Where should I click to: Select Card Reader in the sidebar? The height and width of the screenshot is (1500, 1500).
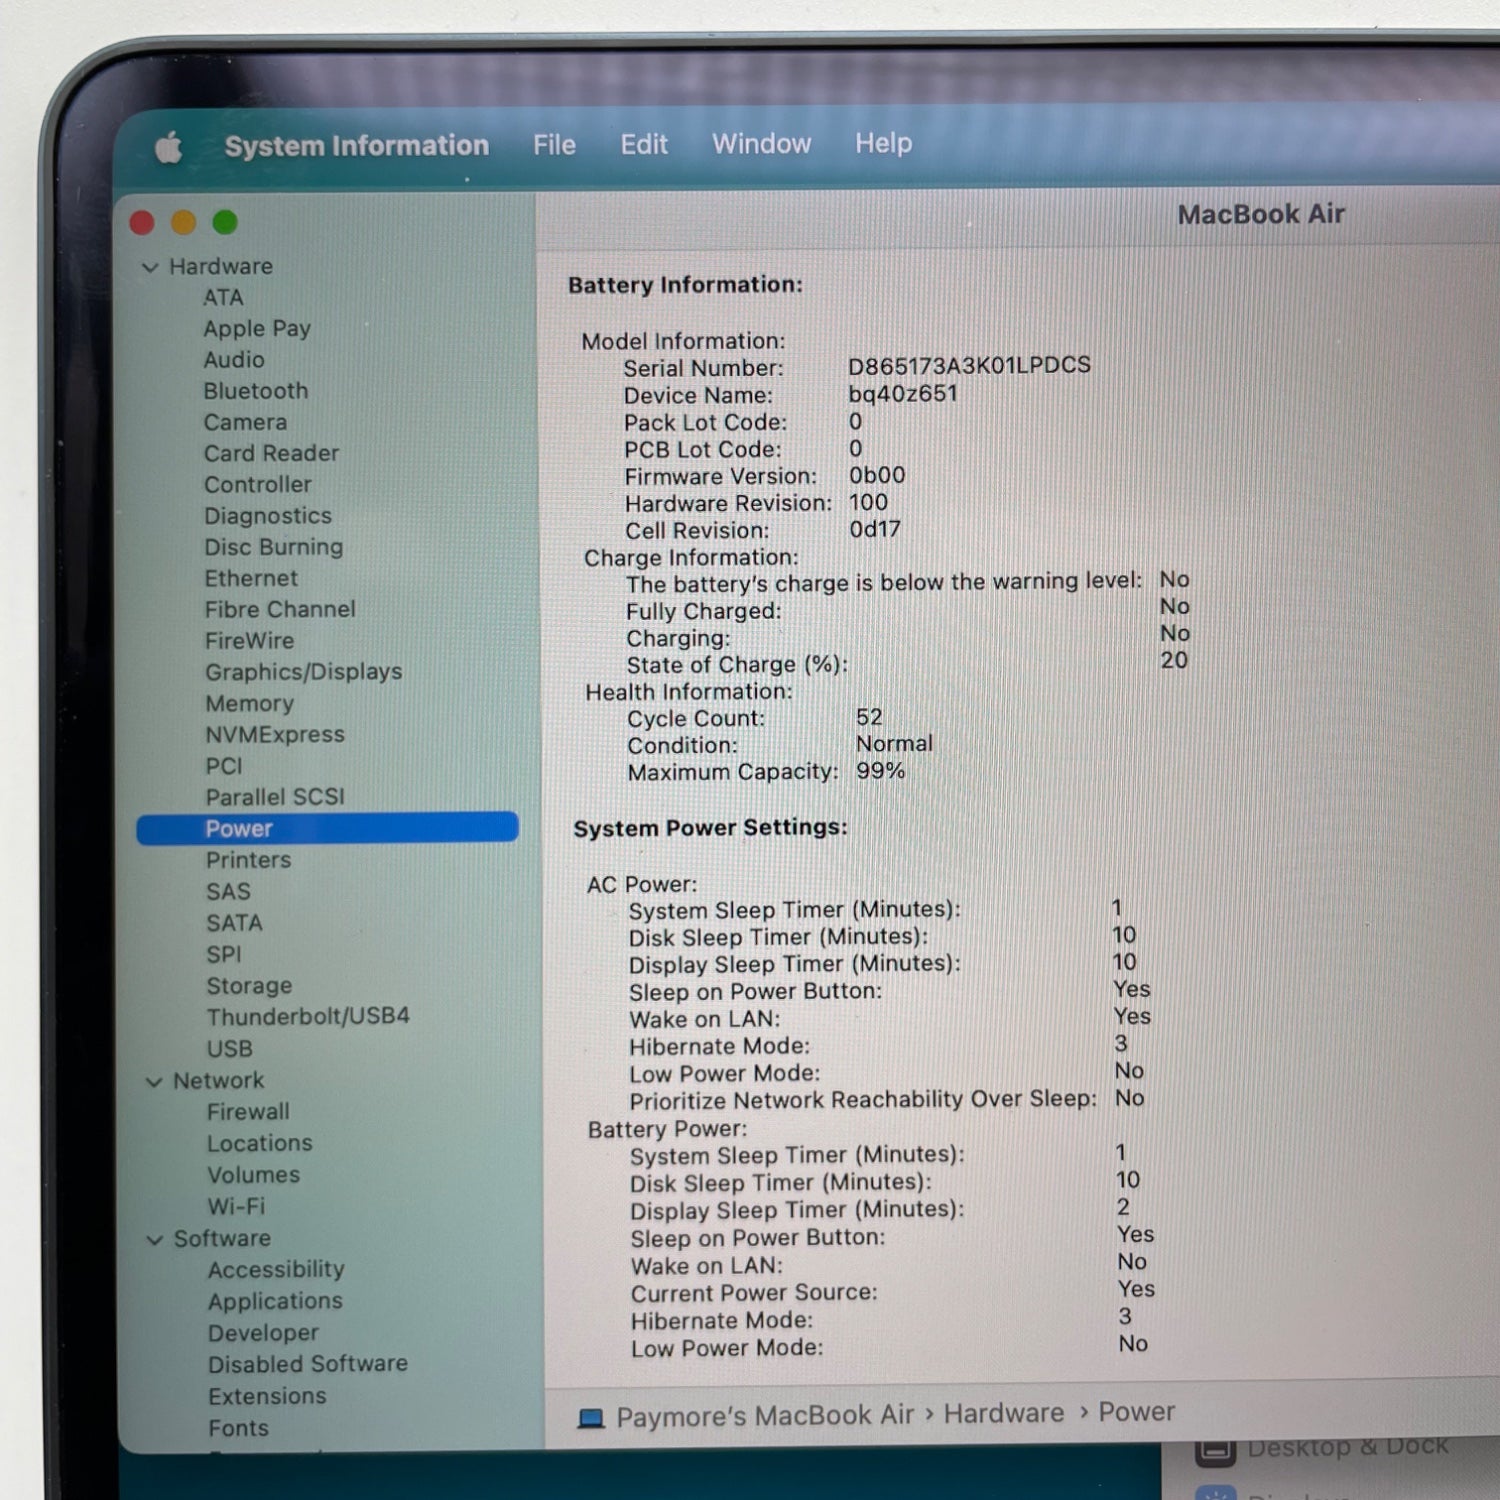point(271,453)
